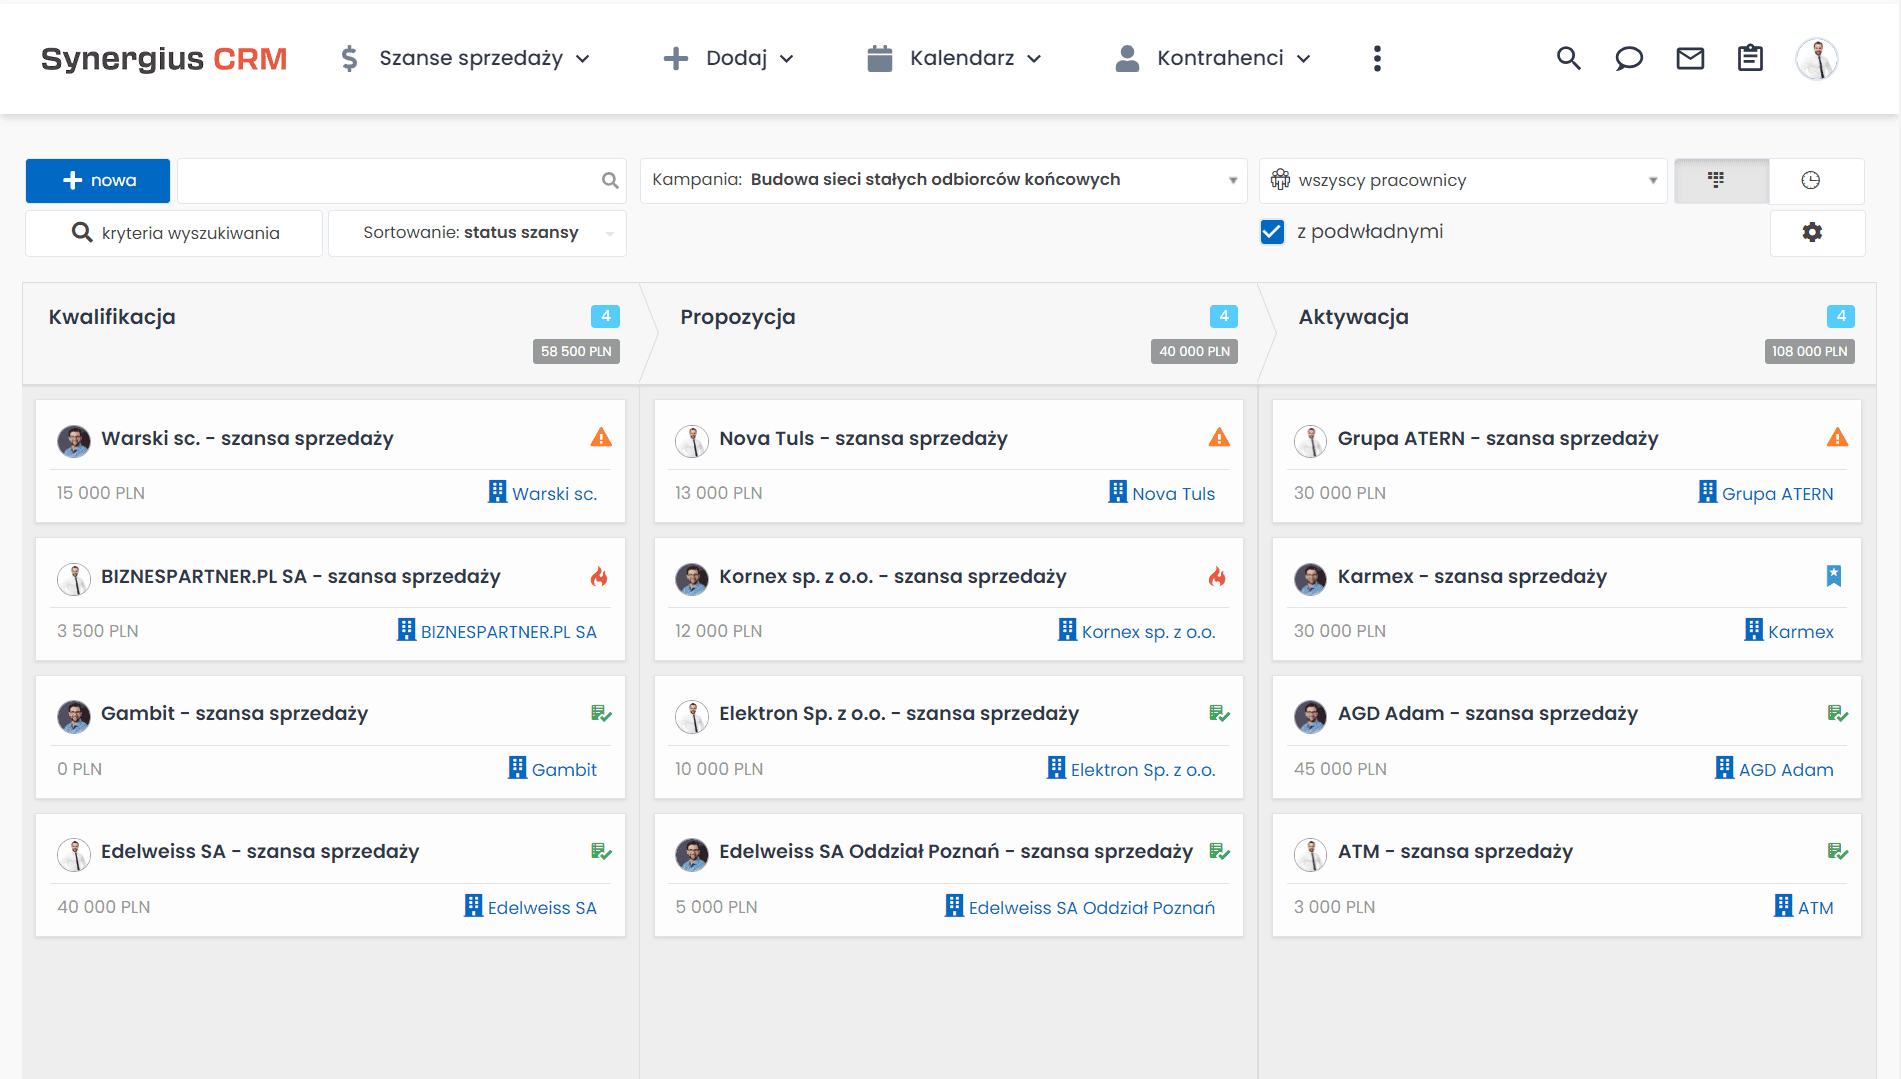Open the search magnifier in the top bar
This screenshot has width=1901, height=1079.
pos(1568,59)
